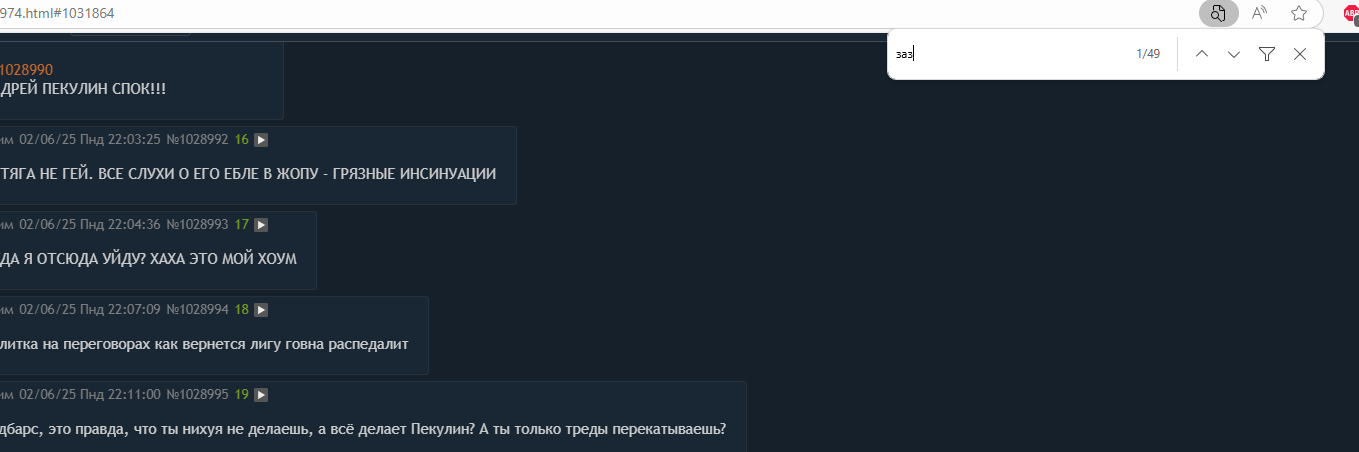The image size is (1359, 452).
Task: Add page to favorites with star icon
Action: point(1299,14)
